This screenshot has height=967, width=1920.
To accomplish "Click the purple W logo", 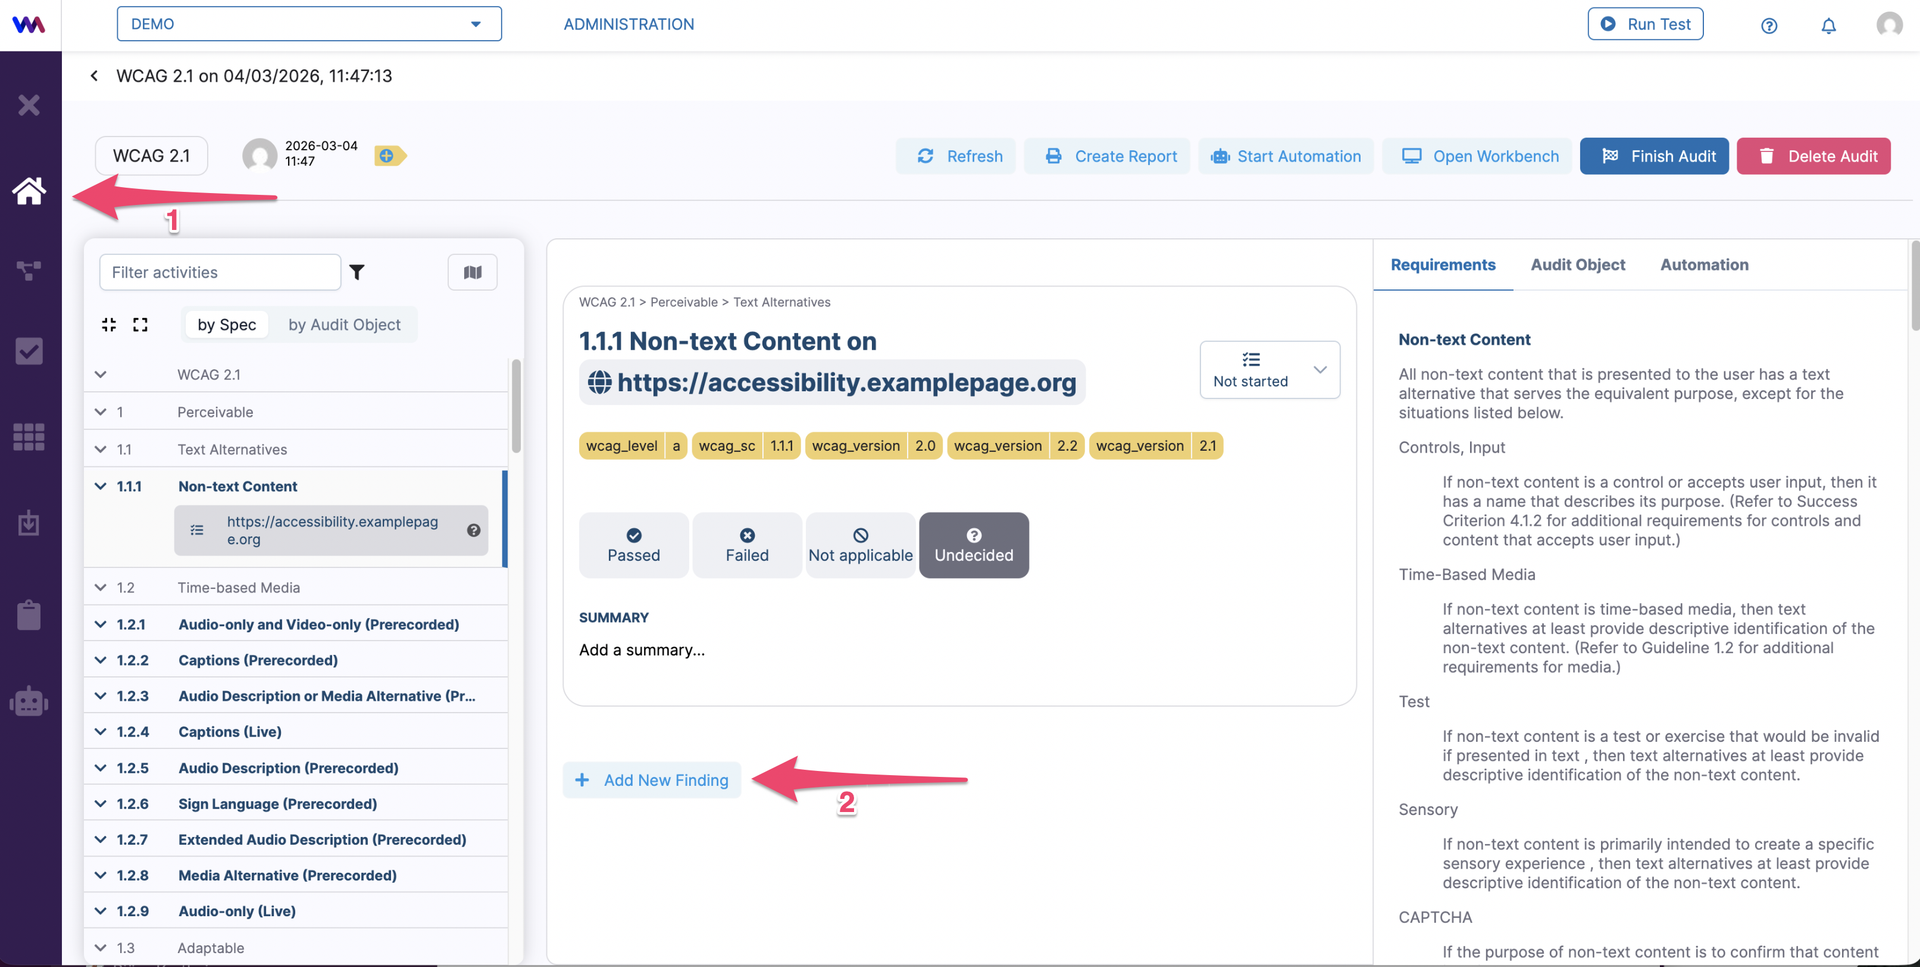I will tap(29, 25).
